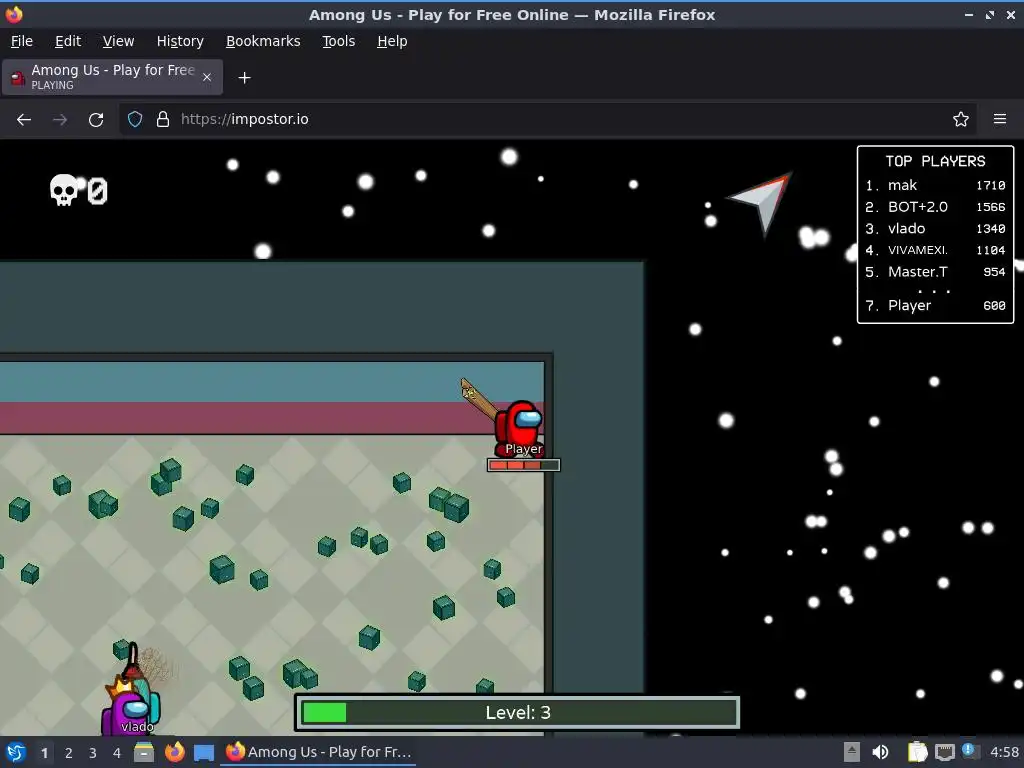Open a new tab with plus button
The image size is (1024, 768).
(244, 78)
